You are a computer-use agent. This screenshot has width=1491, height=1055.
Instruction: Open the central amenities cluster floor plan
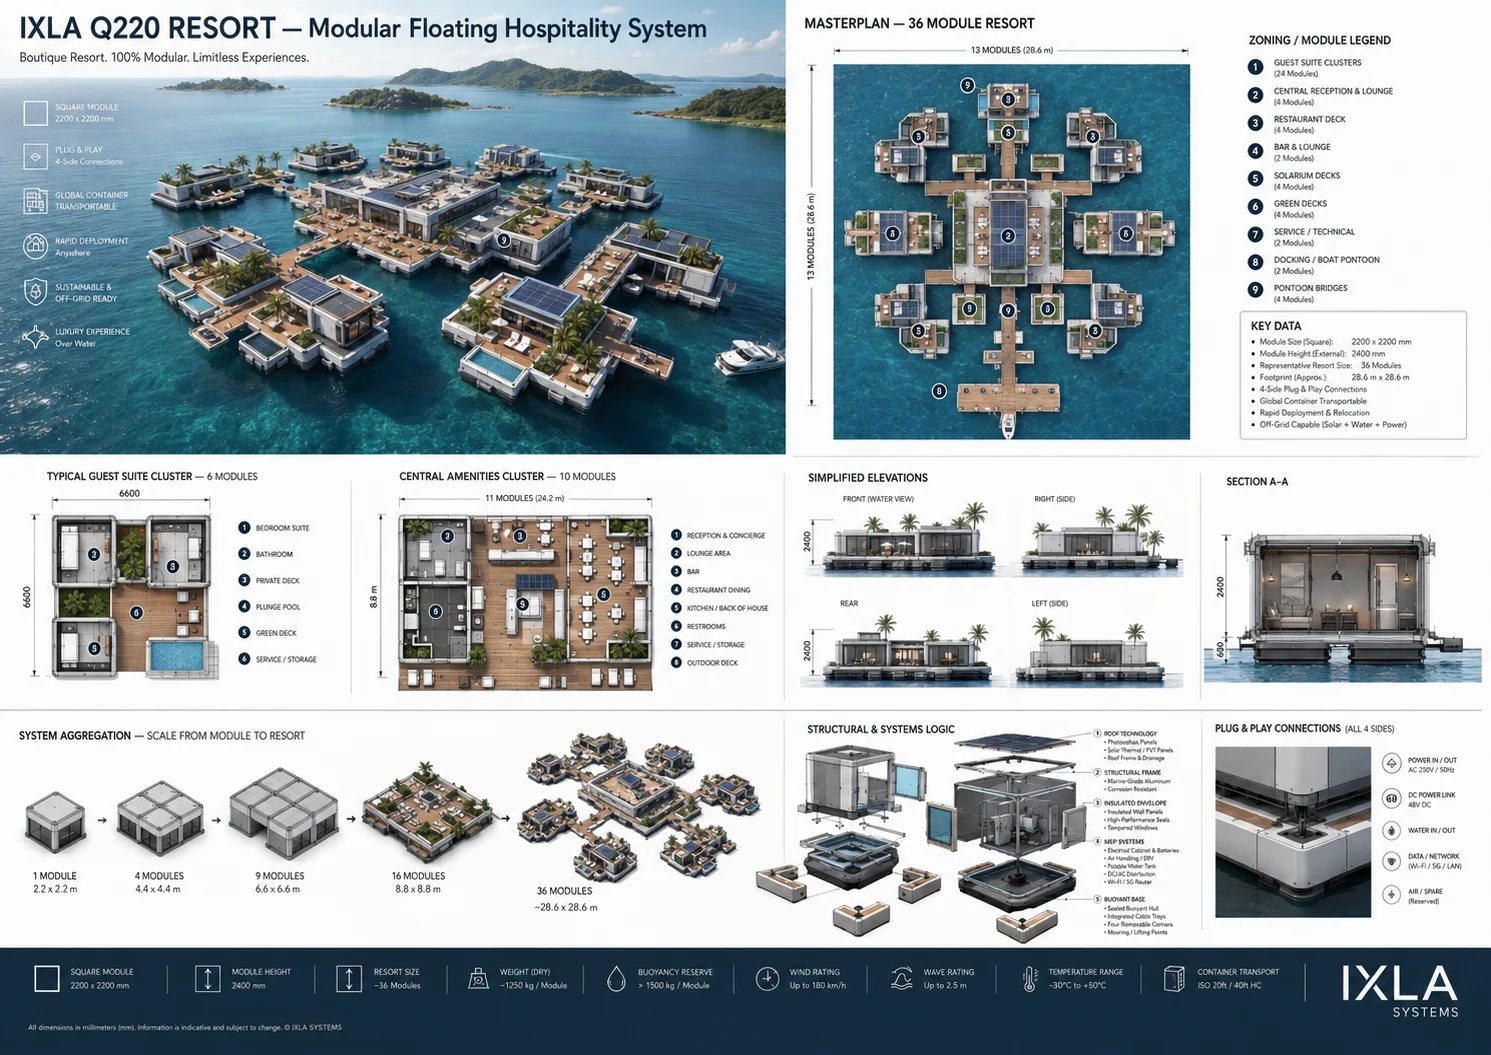(x=525, y=602)
